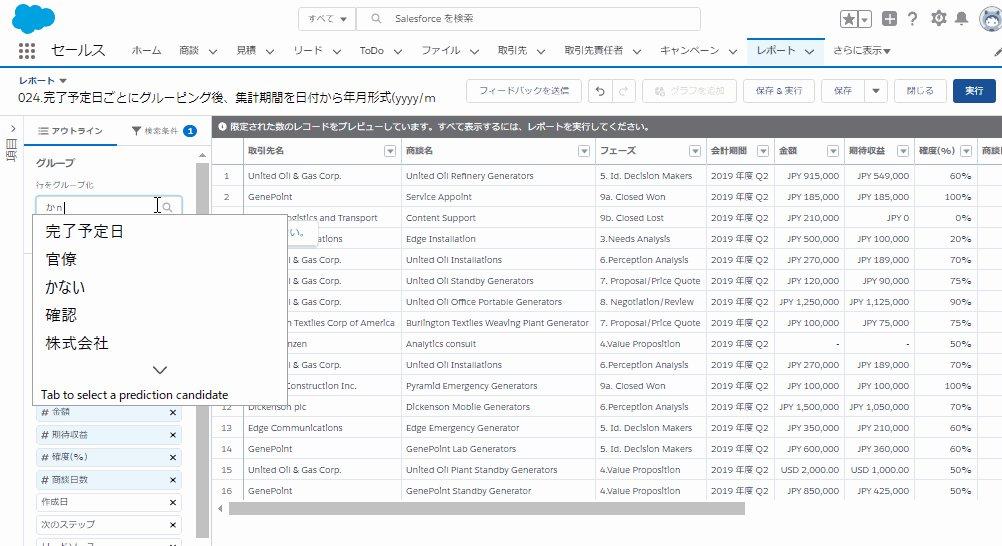
Task: Open the レポート breadcrumb dropdown
Action: coord(63,81)
